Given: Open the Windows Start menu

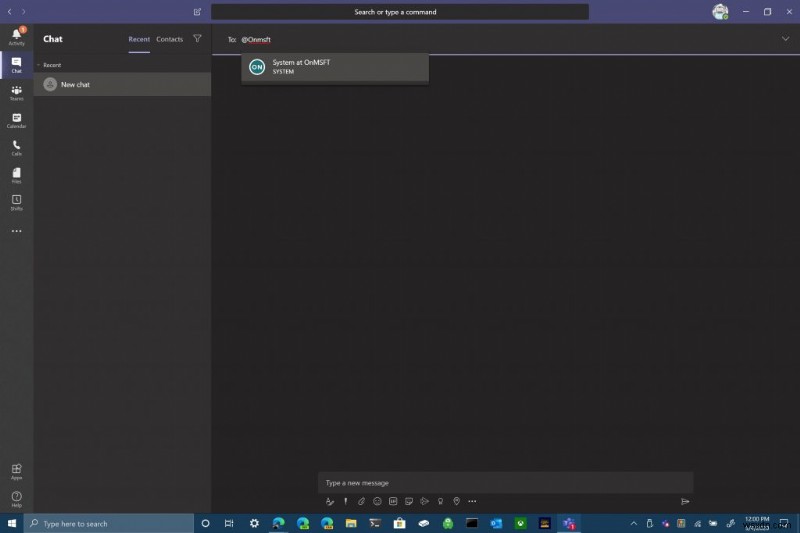Looking at the screenshot, I should point(12,523).
